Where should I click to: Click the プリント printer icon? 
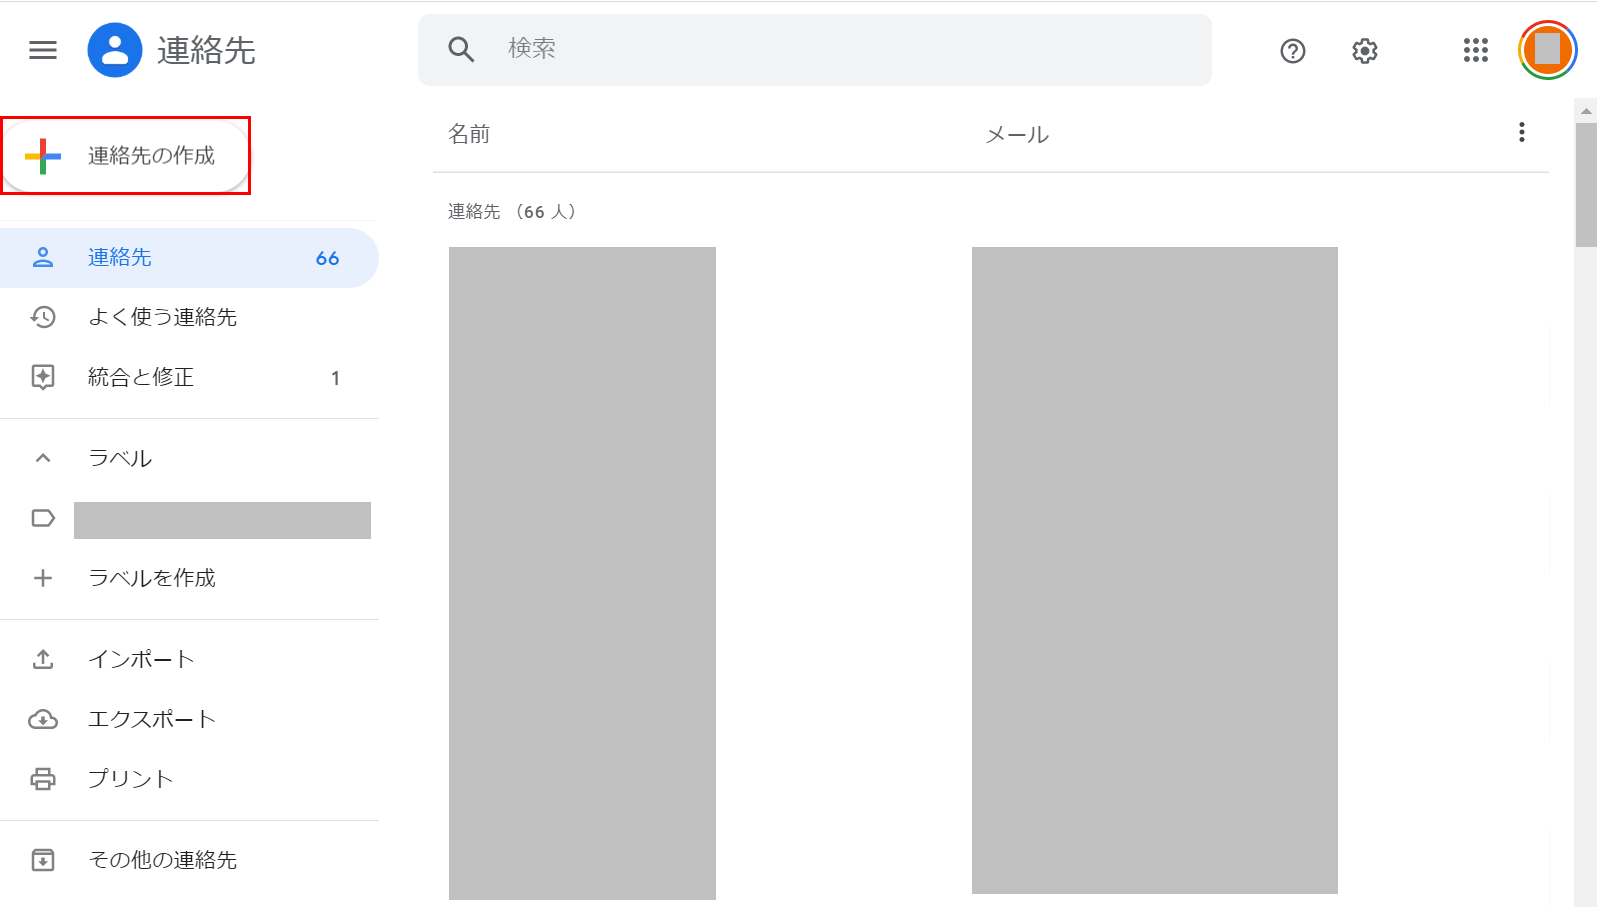[43, 779]
